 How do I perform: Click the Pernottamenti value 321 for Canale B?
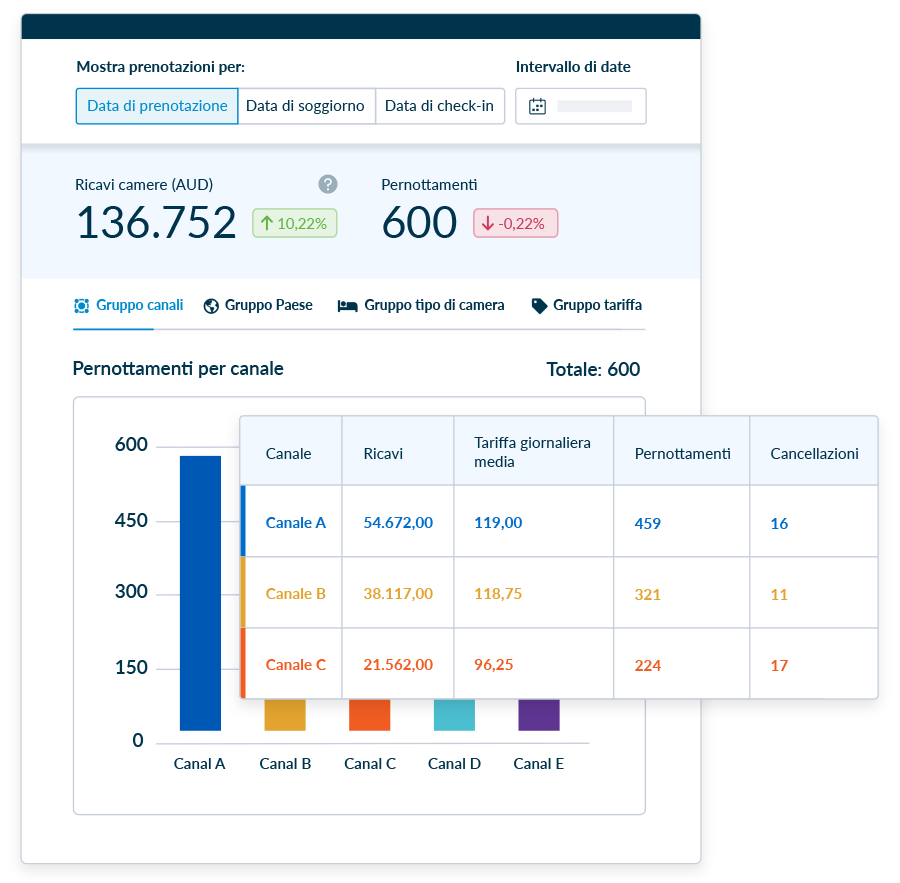647,593
